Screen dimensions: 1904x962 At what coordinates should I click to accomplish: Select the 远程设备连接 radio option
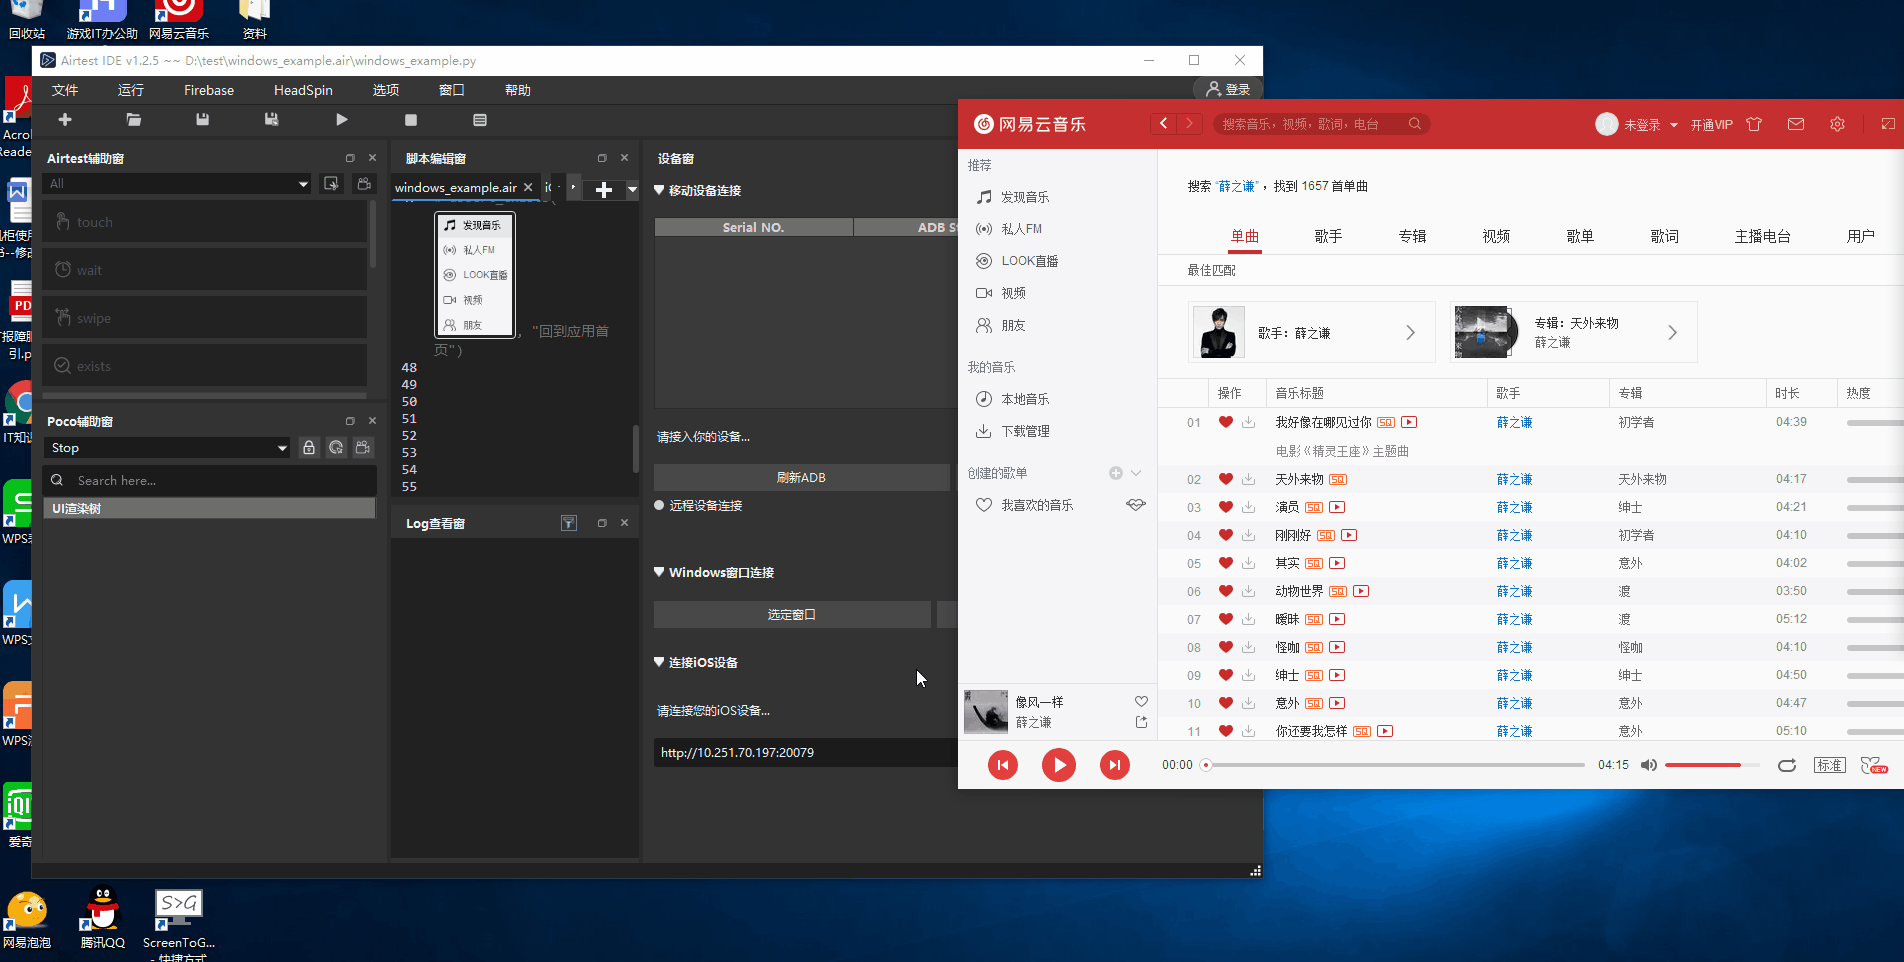point(659,505)
